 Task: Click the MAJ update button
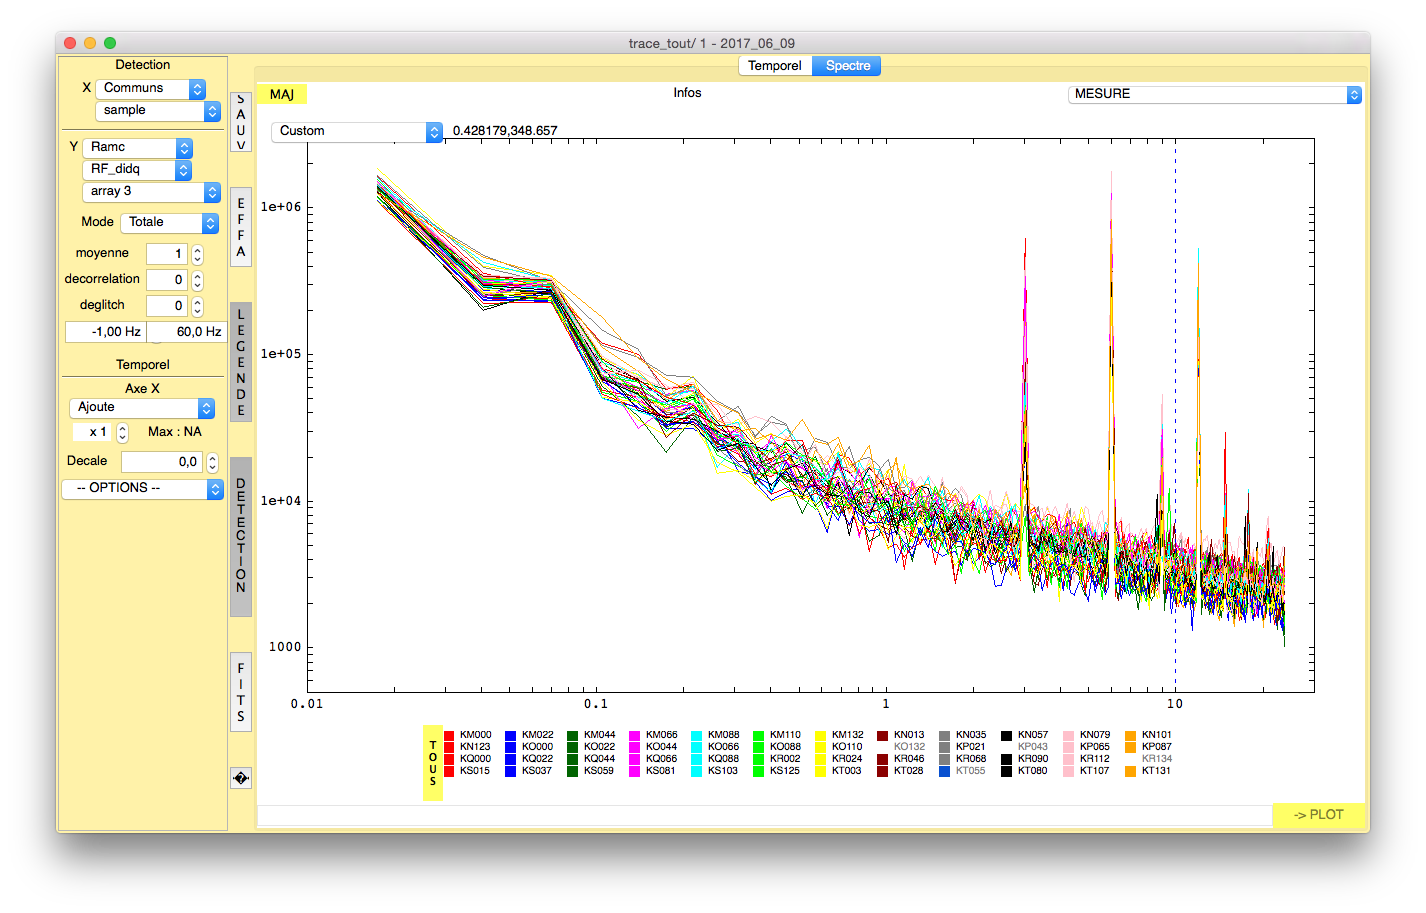tap(282, 94)
